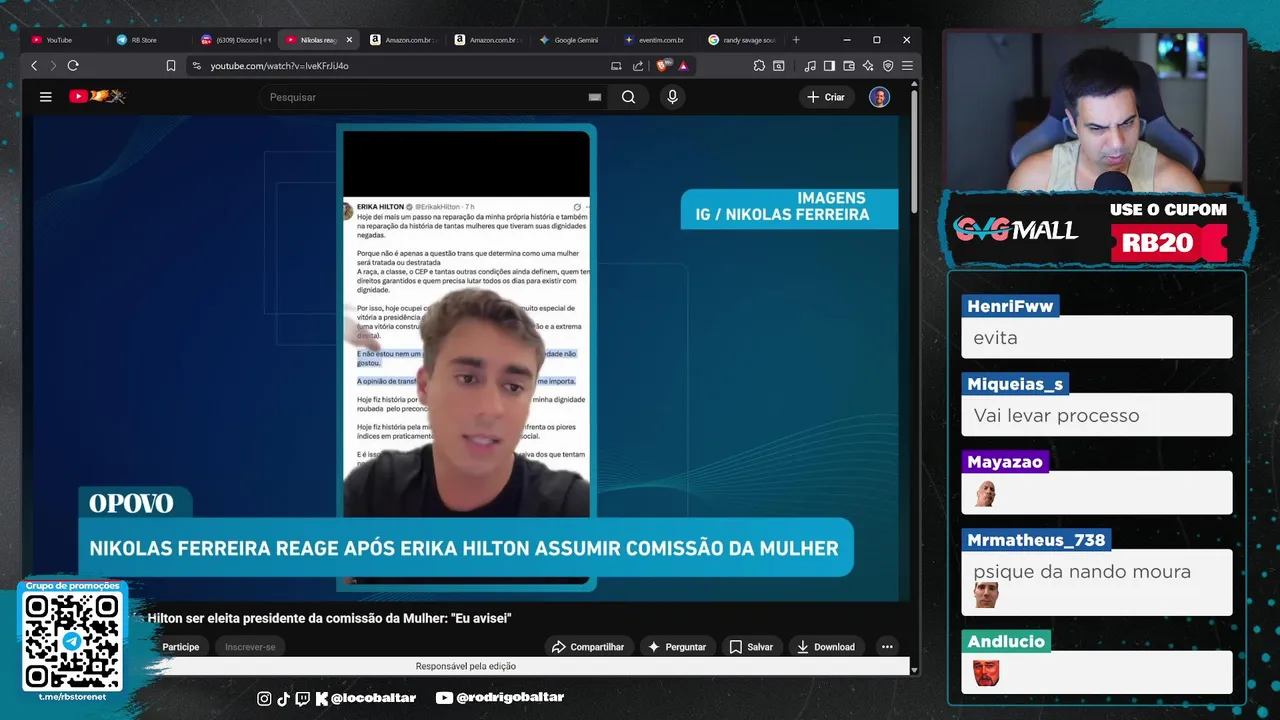Click the Perguntar ask button
1280x720 pixels.
coord(677,647)
